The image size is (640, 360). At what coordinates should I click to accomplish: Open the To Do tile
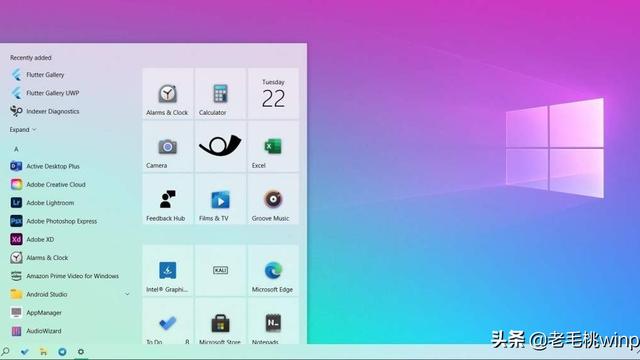pos(168,321)
